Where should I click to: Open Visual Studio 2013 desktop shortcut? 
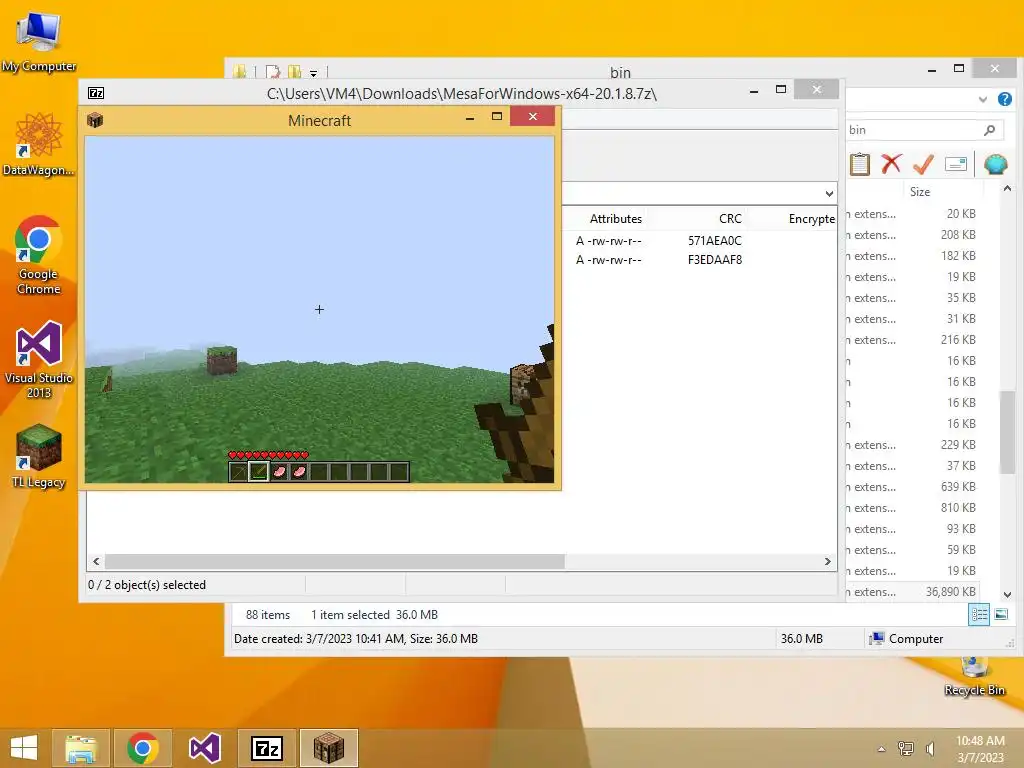click(x=39, y=358)
